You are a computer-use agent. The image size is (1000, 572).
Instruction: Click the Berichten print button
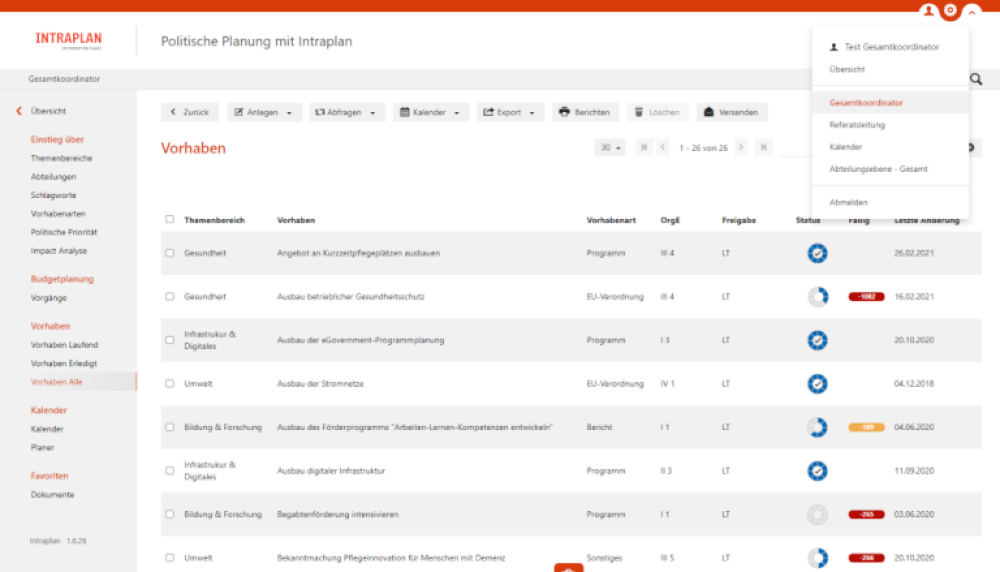click(x=585, y=112)
